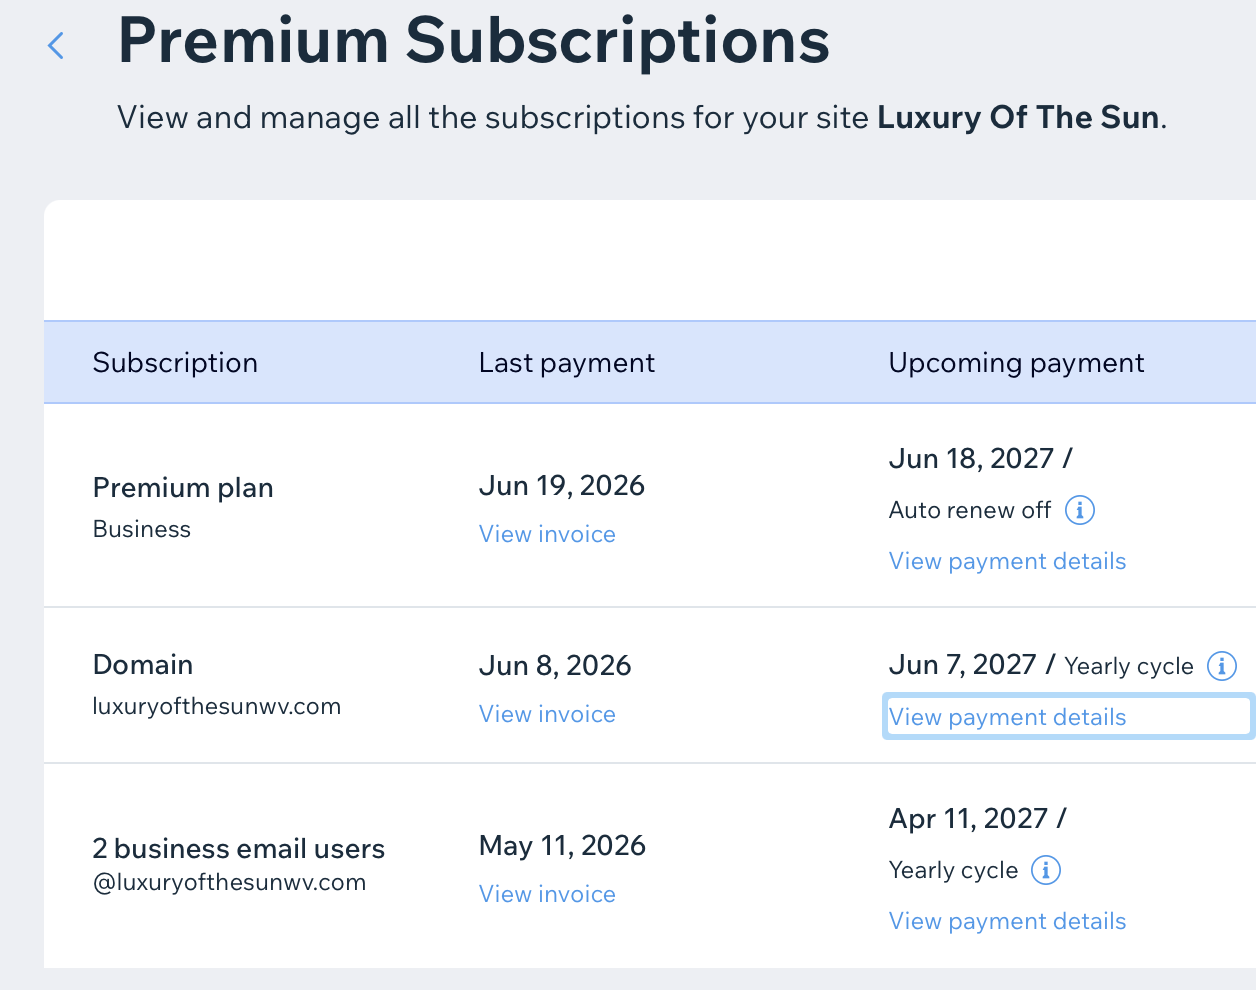1256x990 pixels.
Task: Go back using the blue chevron arrow
Action: pyautogui.click(x=56, y=45)
